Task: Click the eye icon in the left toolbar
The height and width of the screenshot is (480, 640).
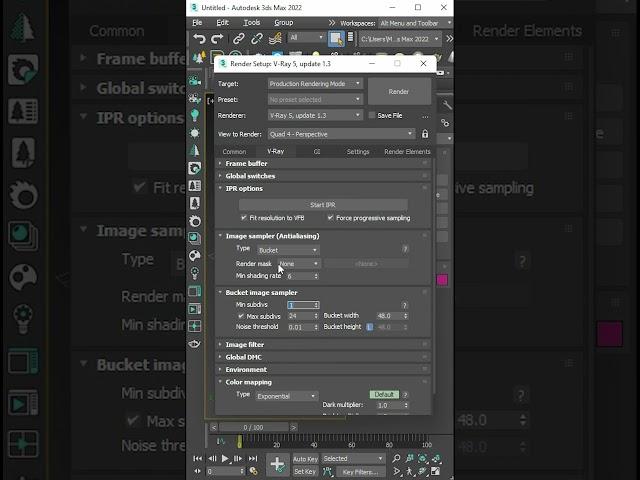Action: (x=195, y=344)
